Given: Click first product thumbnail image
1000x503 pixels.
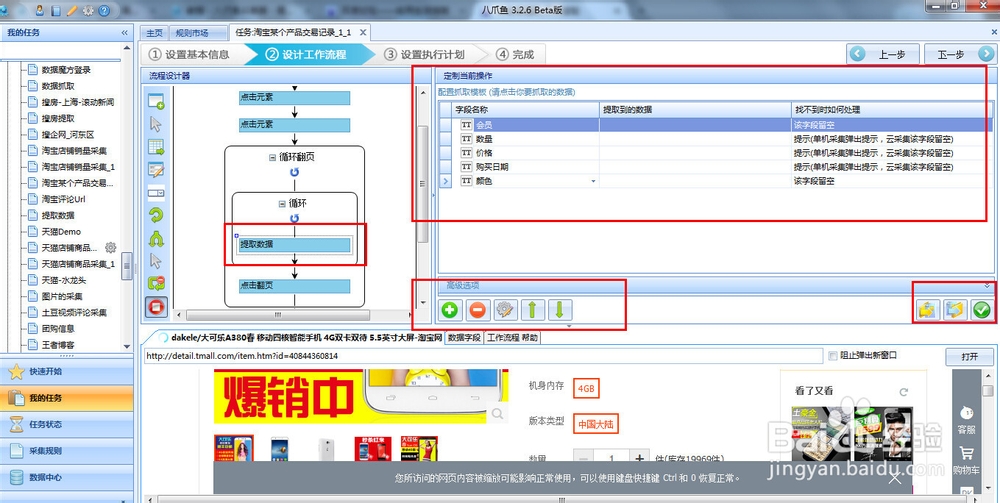Looking at the screenshot, I should coord(233,449).
